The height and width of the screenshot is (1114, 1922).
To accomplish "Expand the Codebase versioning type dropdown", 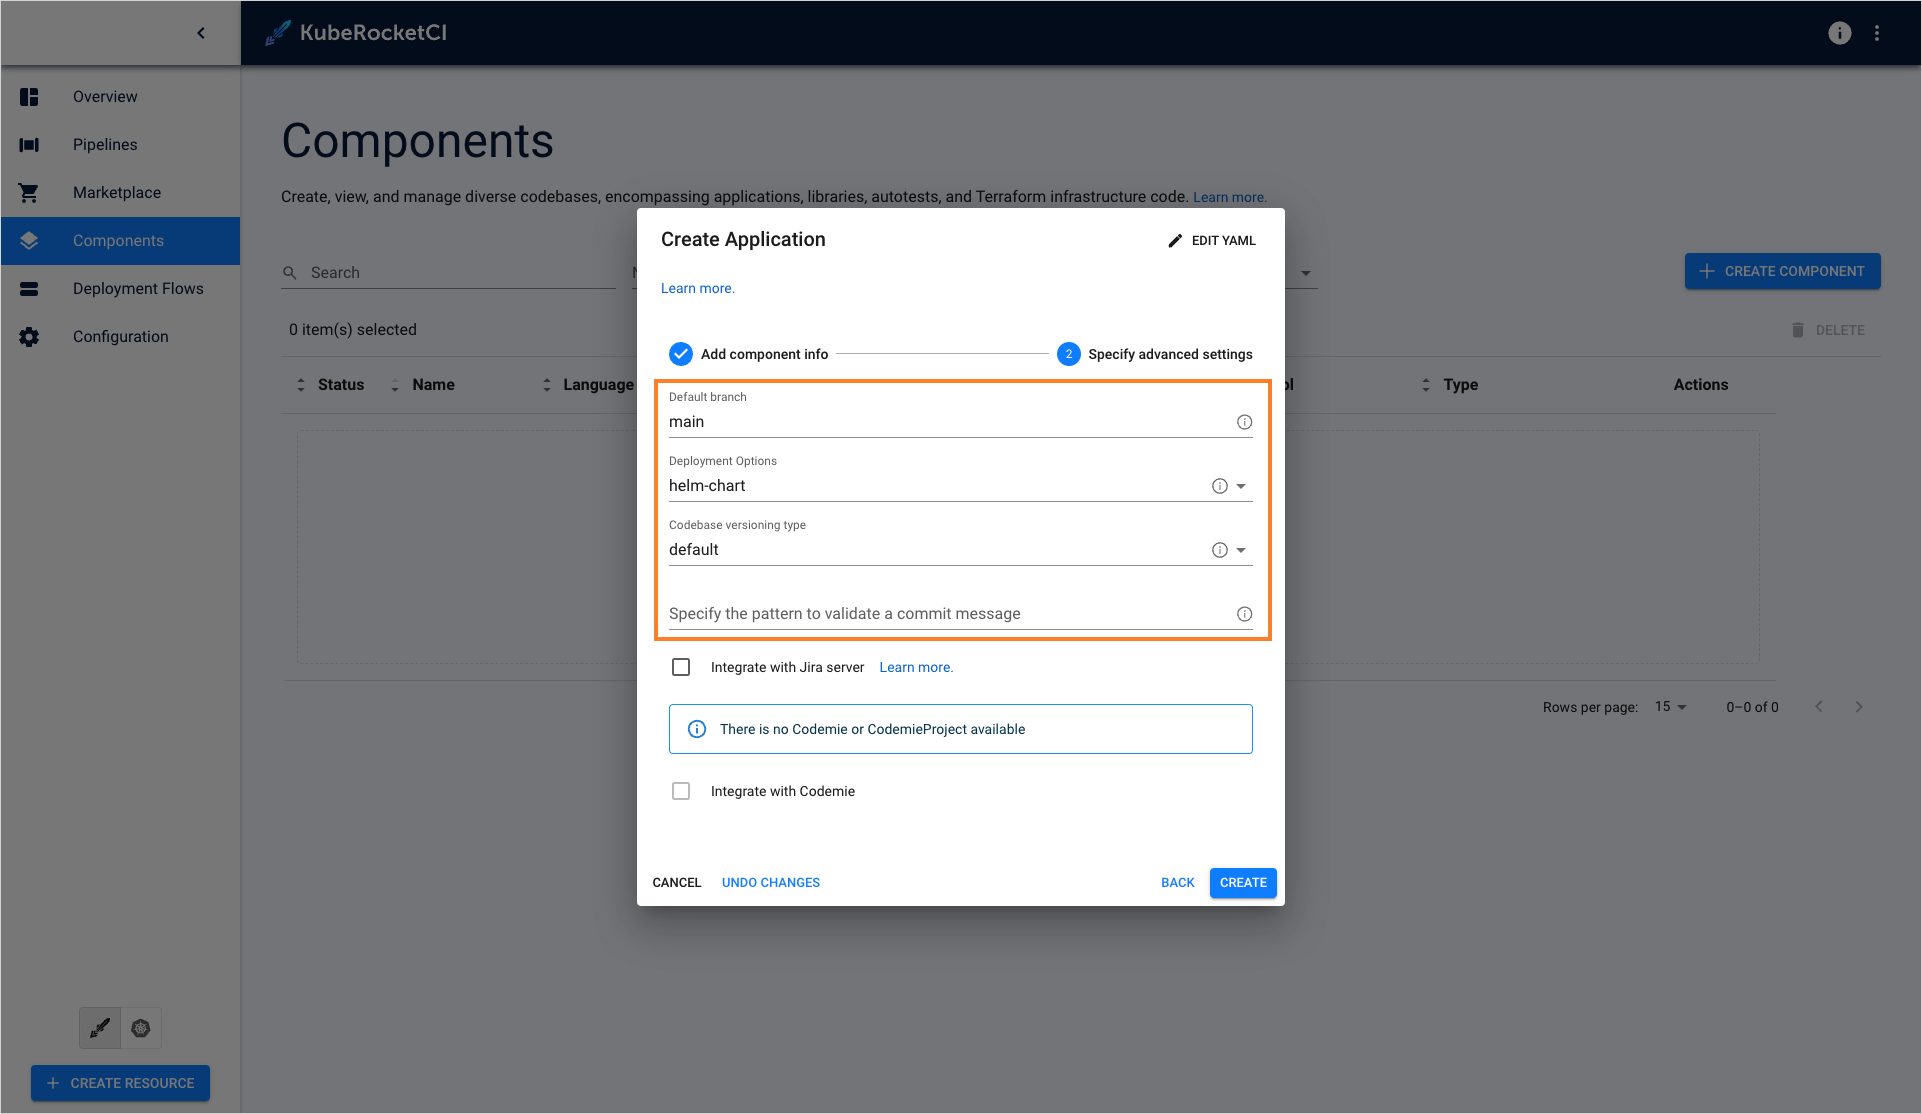I will [x=1242, y=549].
